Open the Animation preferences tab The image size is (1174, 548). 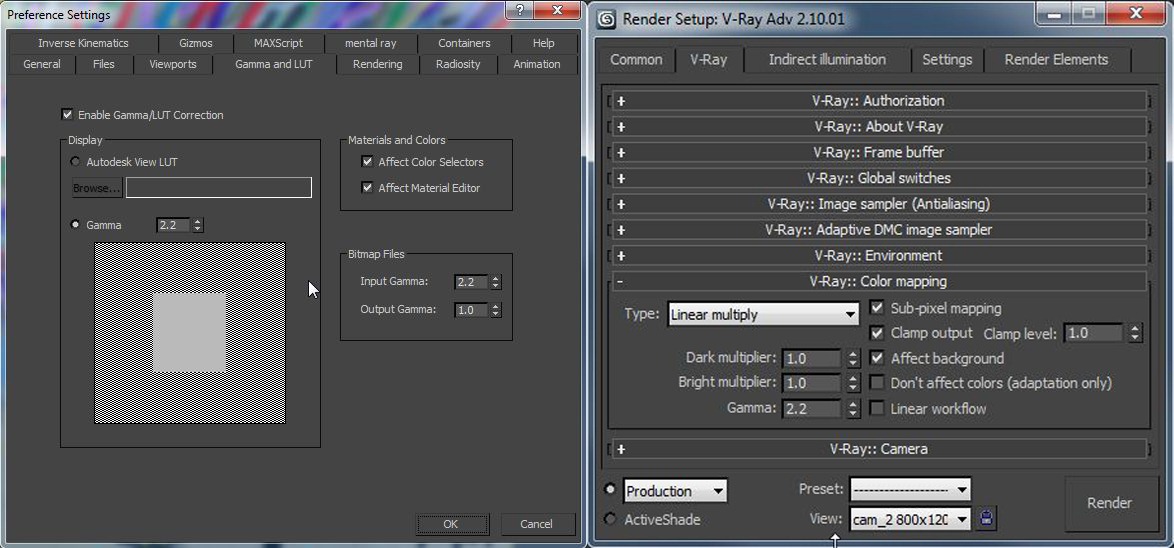[x=537, y=64]
